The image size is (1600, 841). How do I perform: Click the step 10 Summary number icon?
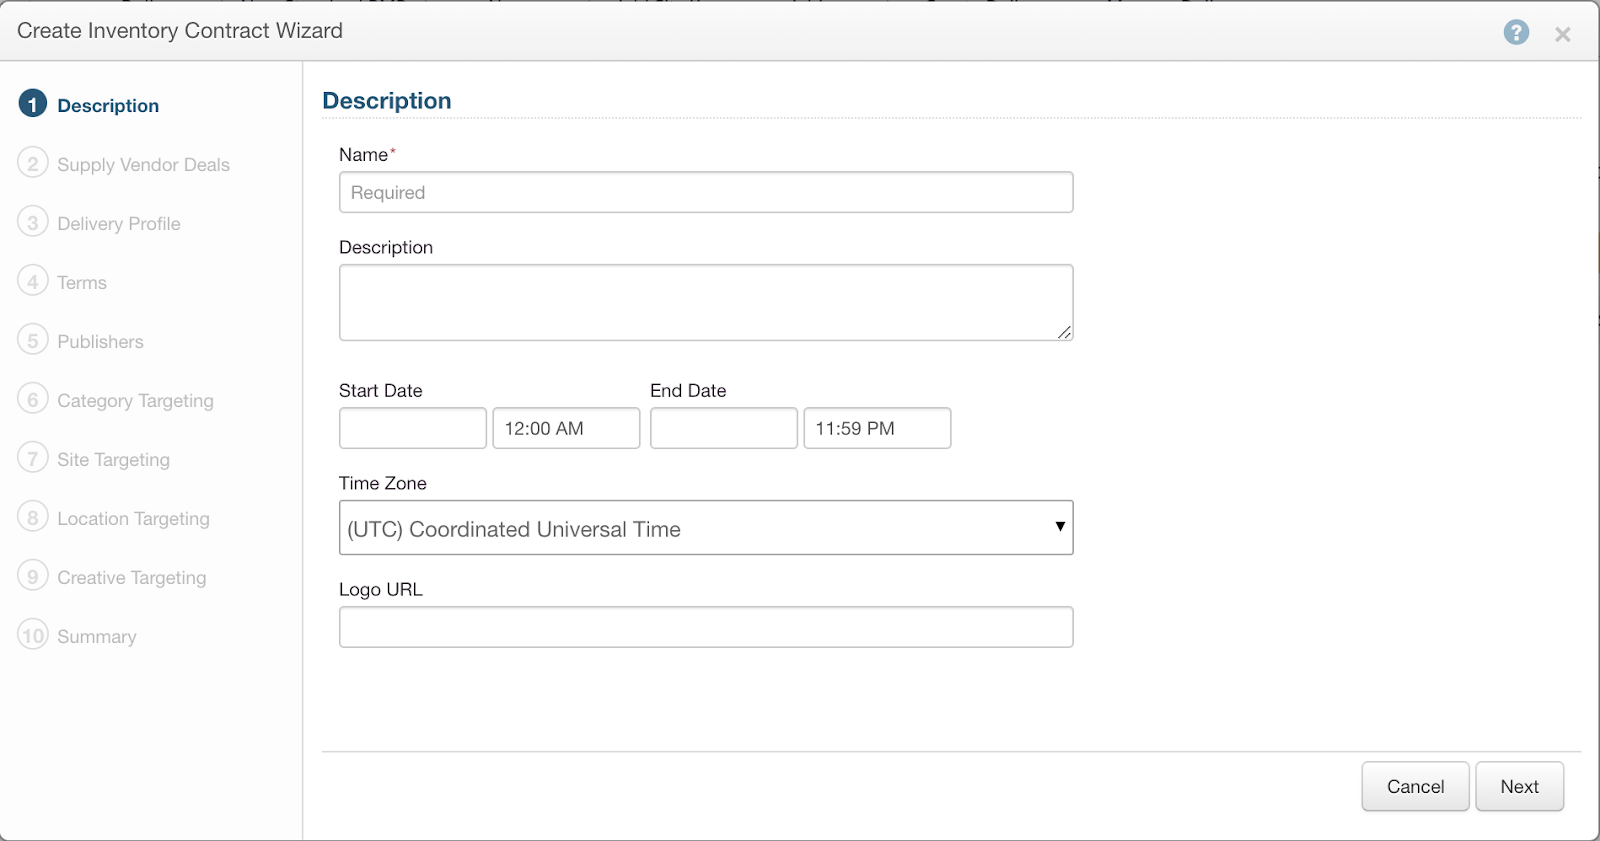tap(33, 635)
